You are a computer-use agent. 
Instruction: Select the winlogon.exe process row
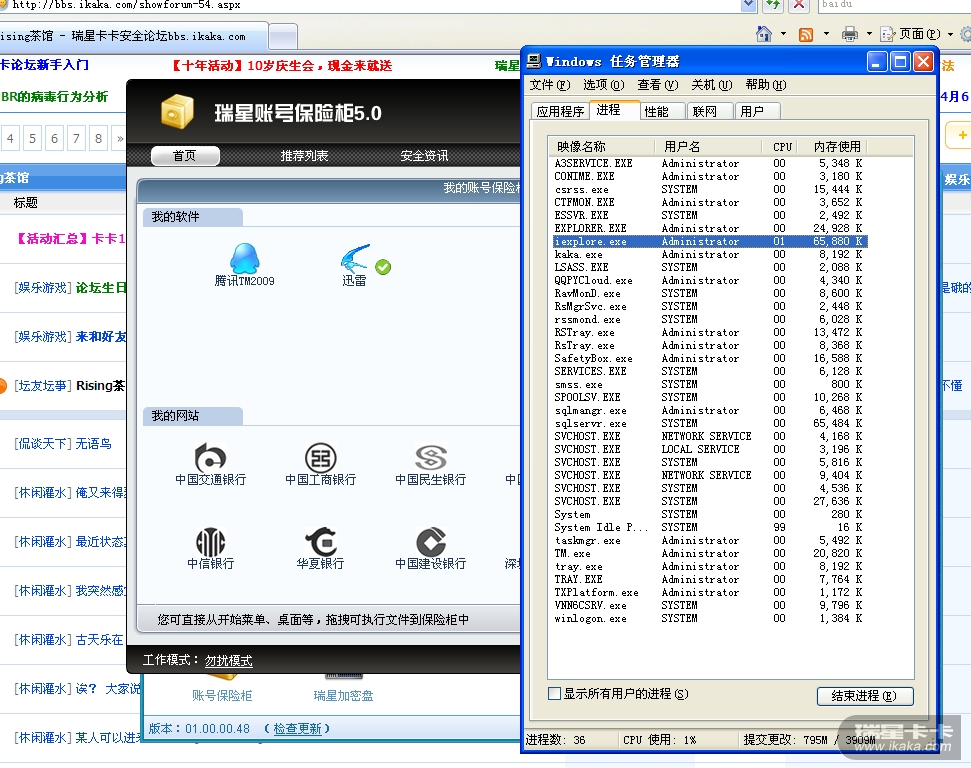pyautogui.click(x=710, y=619)
